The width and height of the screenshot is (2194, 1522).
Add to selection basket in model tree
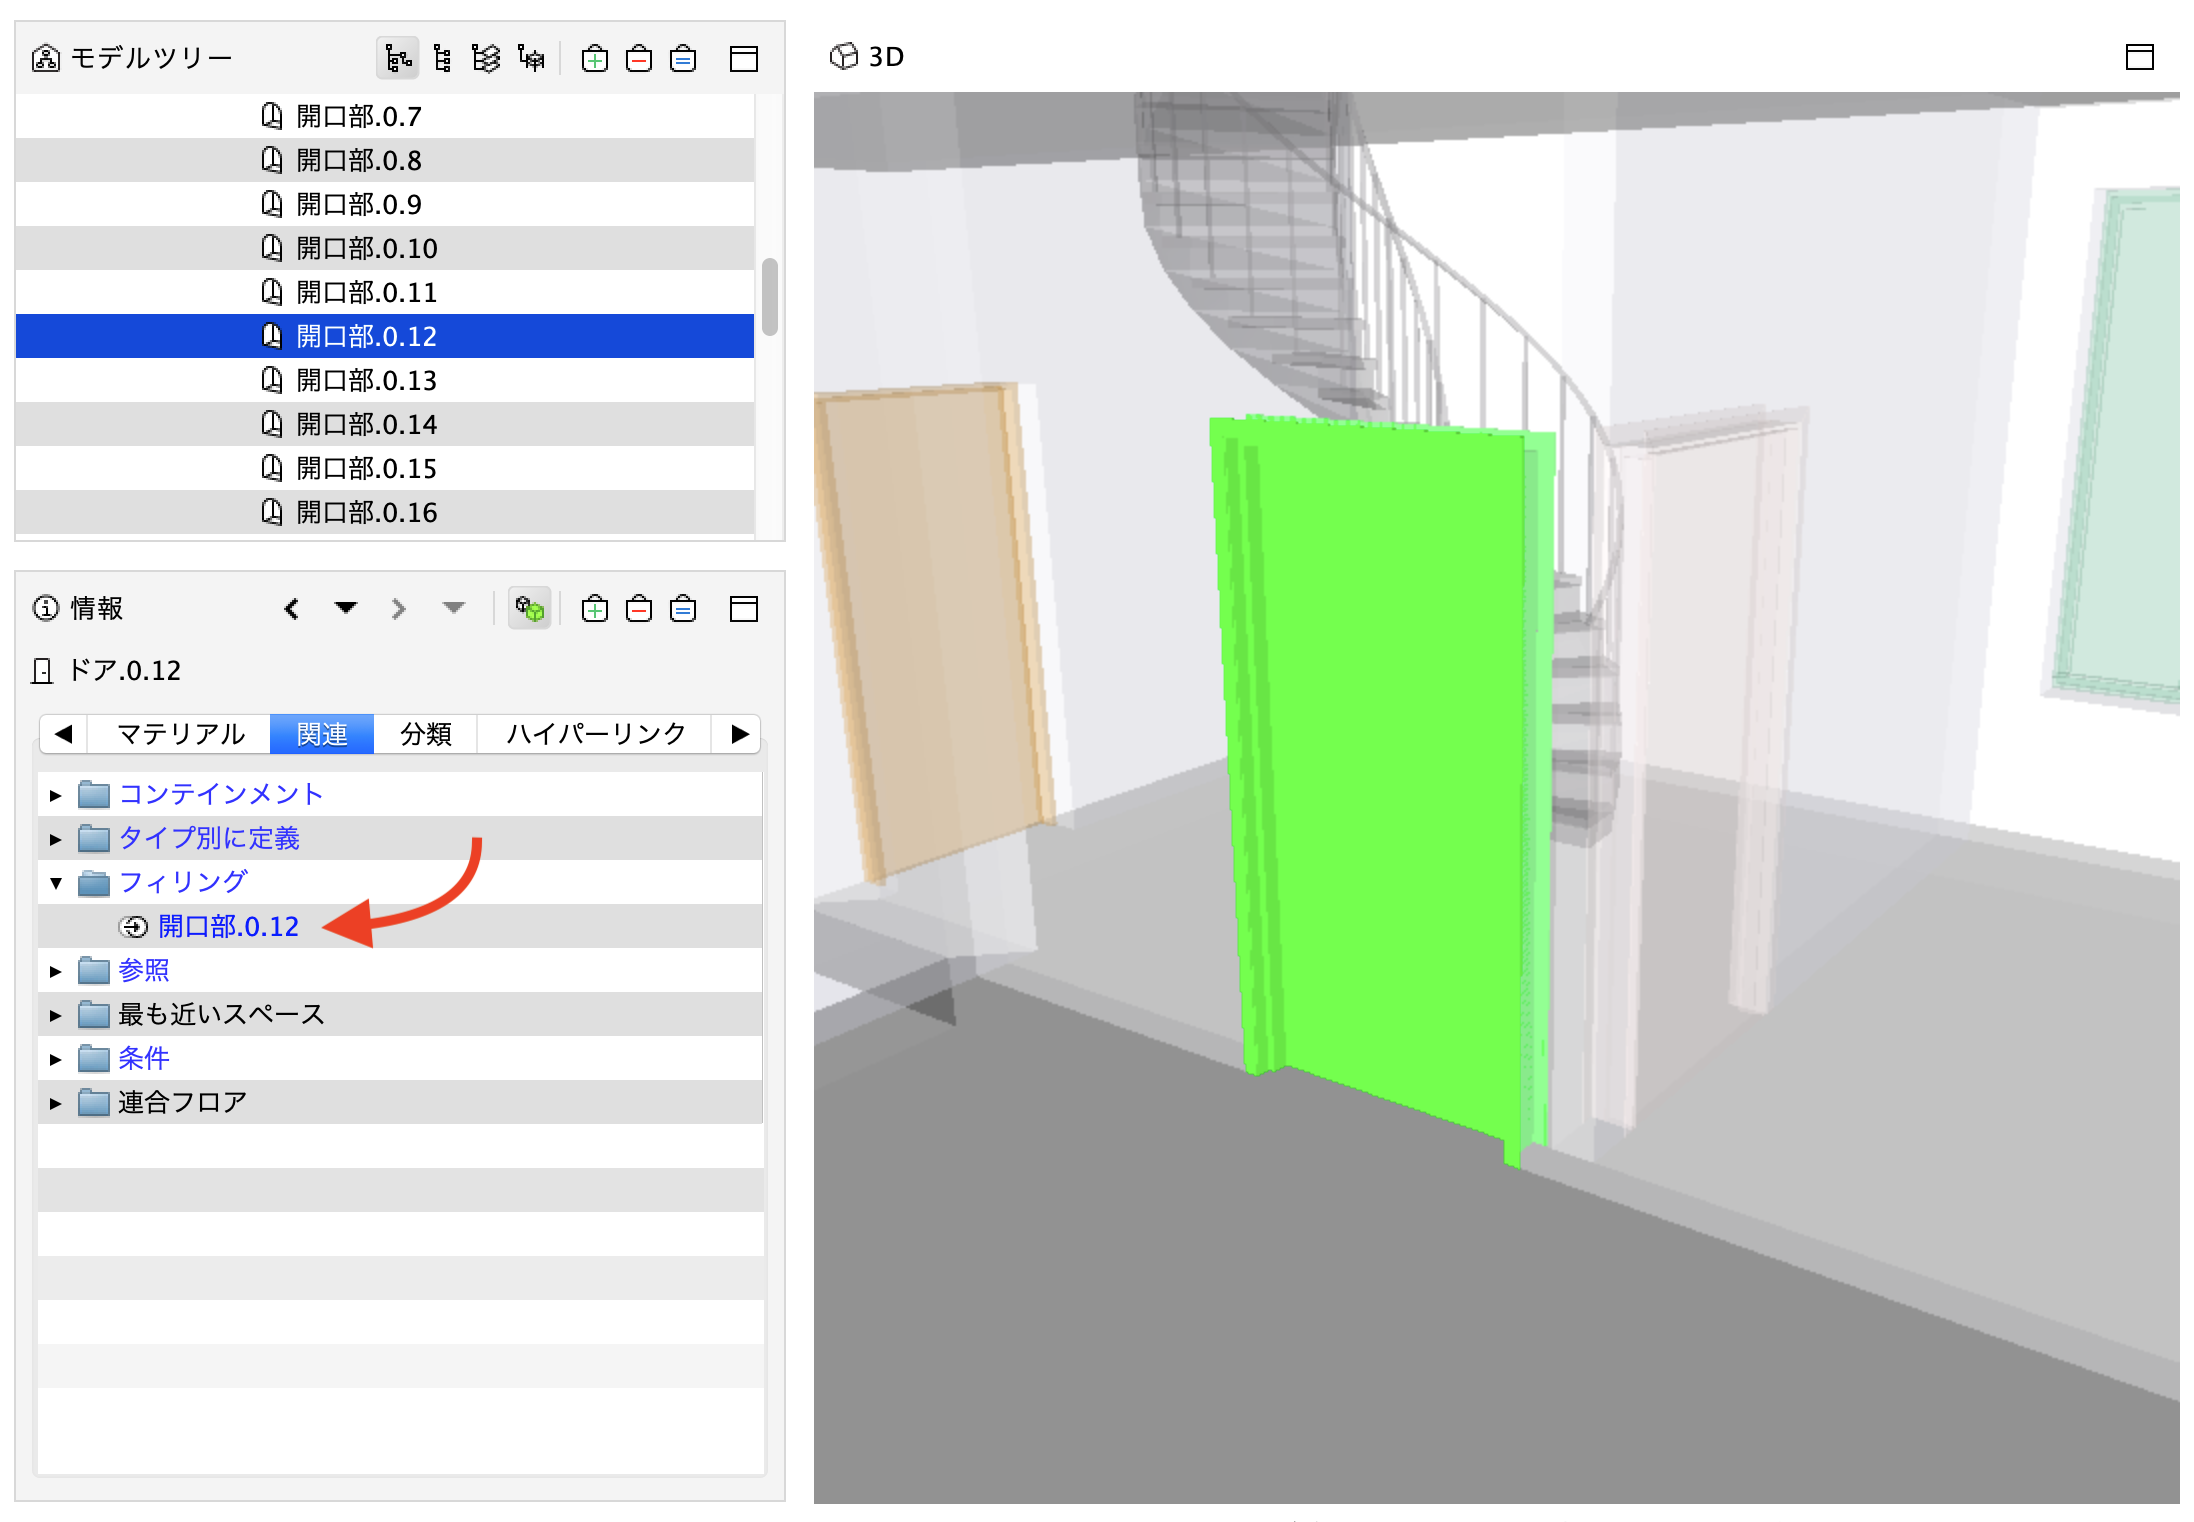595,59
